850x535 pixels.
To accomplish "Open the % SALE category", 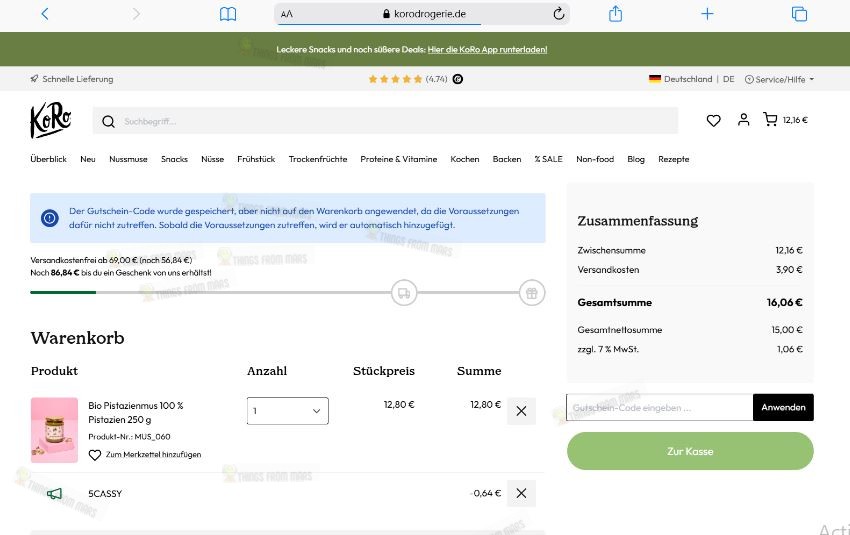I will click(549, 159).
